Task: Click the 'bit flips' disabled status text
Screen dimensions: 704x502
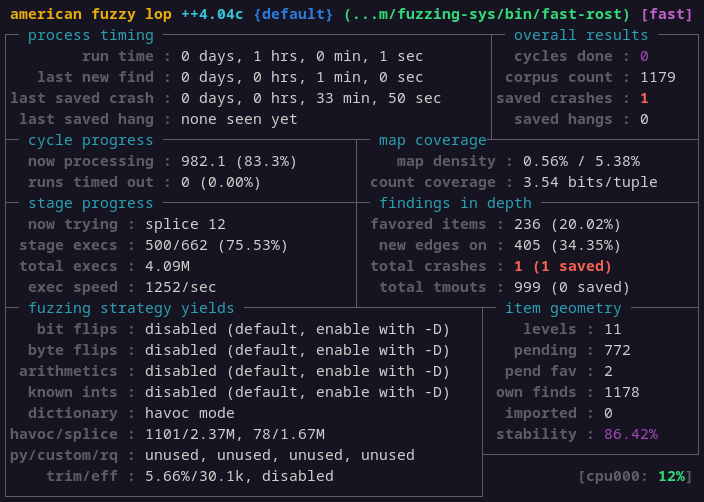Action: tap(298, 330)
